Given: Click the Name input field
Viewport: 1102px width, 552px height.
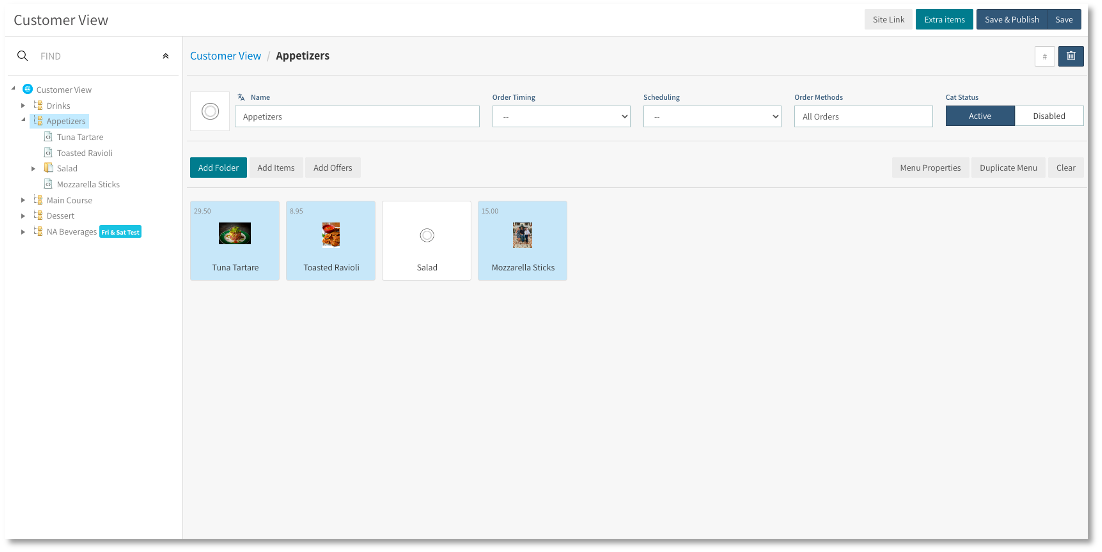Looking at the screenshot, I should [x=357, y=116].
